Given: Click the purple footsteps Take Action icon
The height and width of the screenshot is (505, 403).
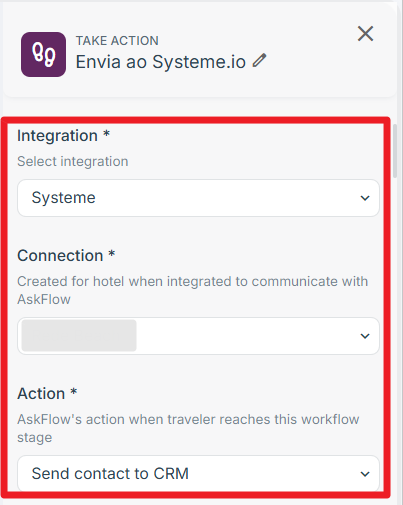Looking at the screenshot, I should (x=43, y=54).
